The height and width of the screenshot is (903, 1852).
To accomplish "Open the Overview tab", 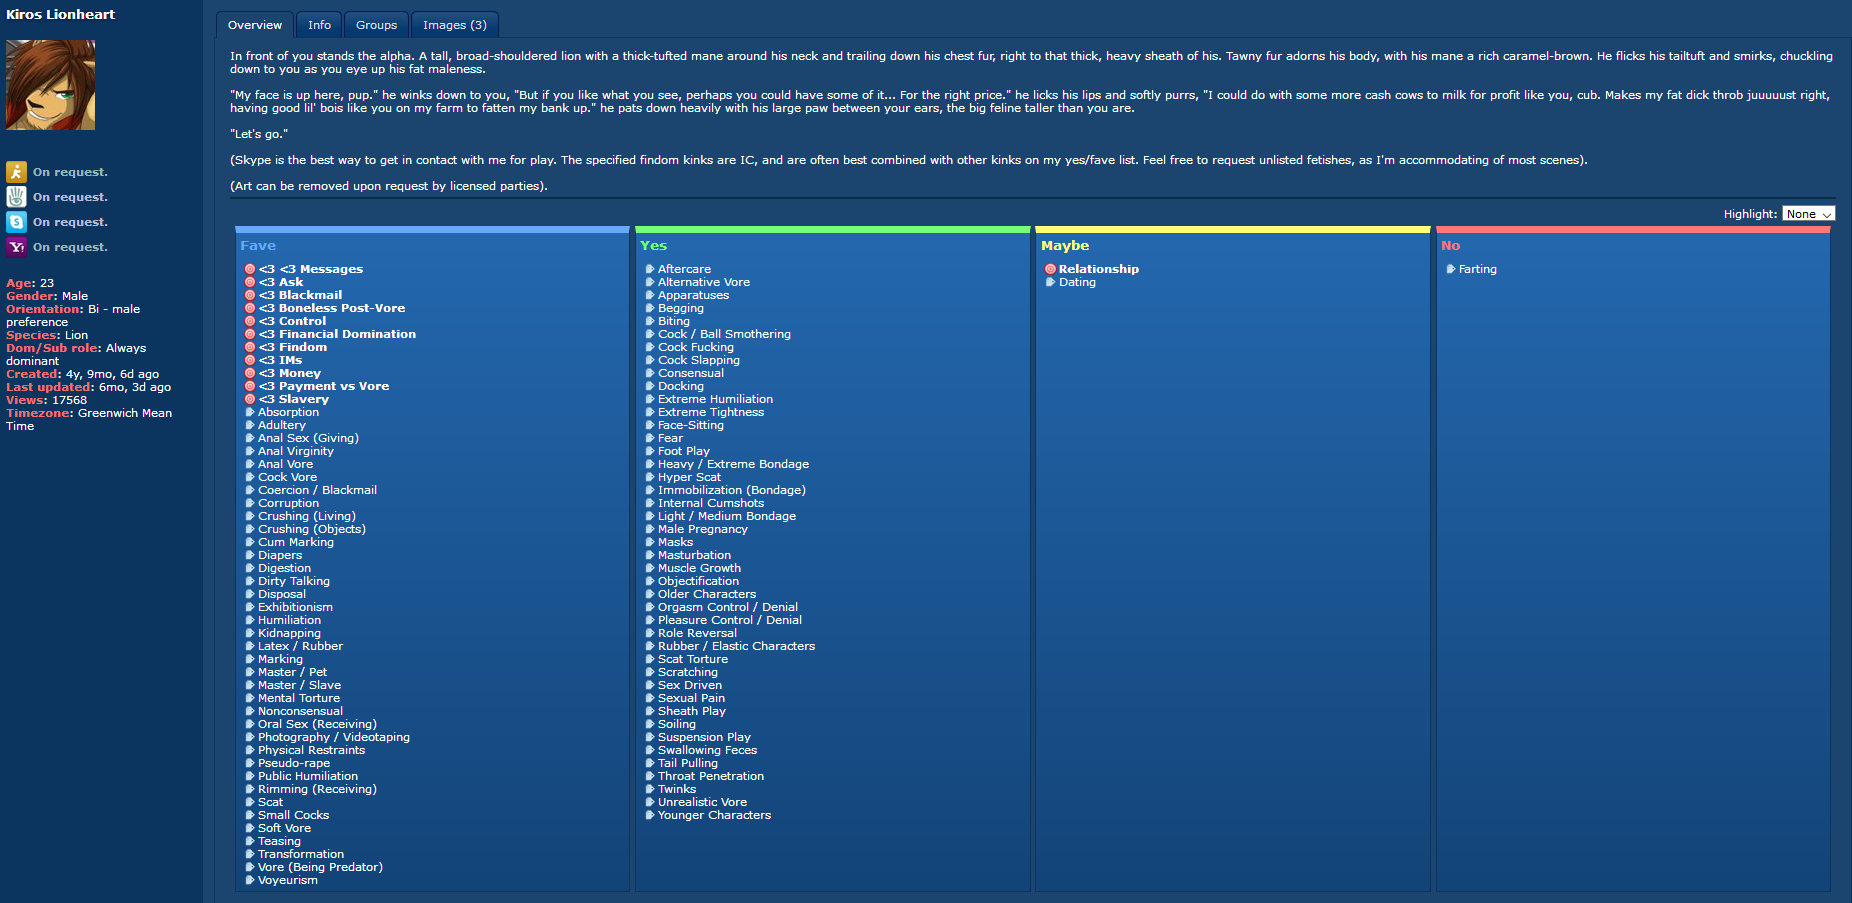I will click(x=255, y=25).
